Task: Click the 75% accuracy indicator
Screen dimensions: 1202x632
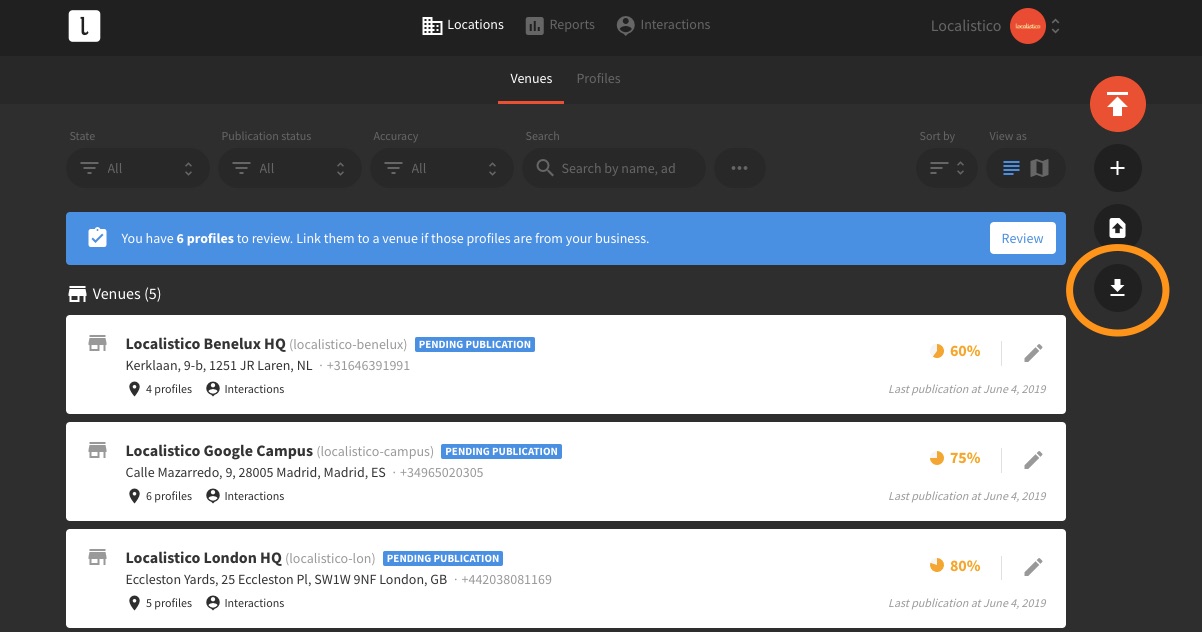Action: 955,458
